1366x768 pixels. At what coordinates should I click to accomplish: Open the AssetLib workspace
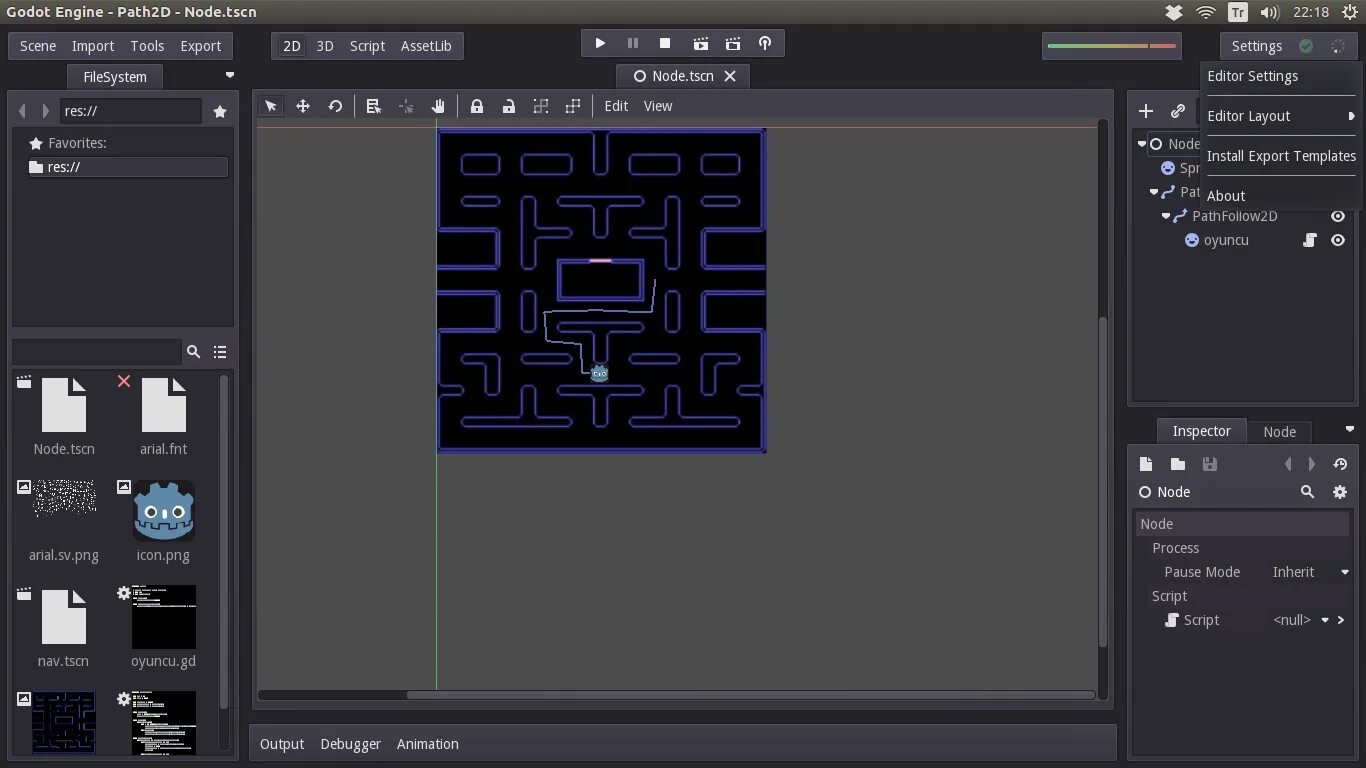pyautogui.click(x=426, y=46)
